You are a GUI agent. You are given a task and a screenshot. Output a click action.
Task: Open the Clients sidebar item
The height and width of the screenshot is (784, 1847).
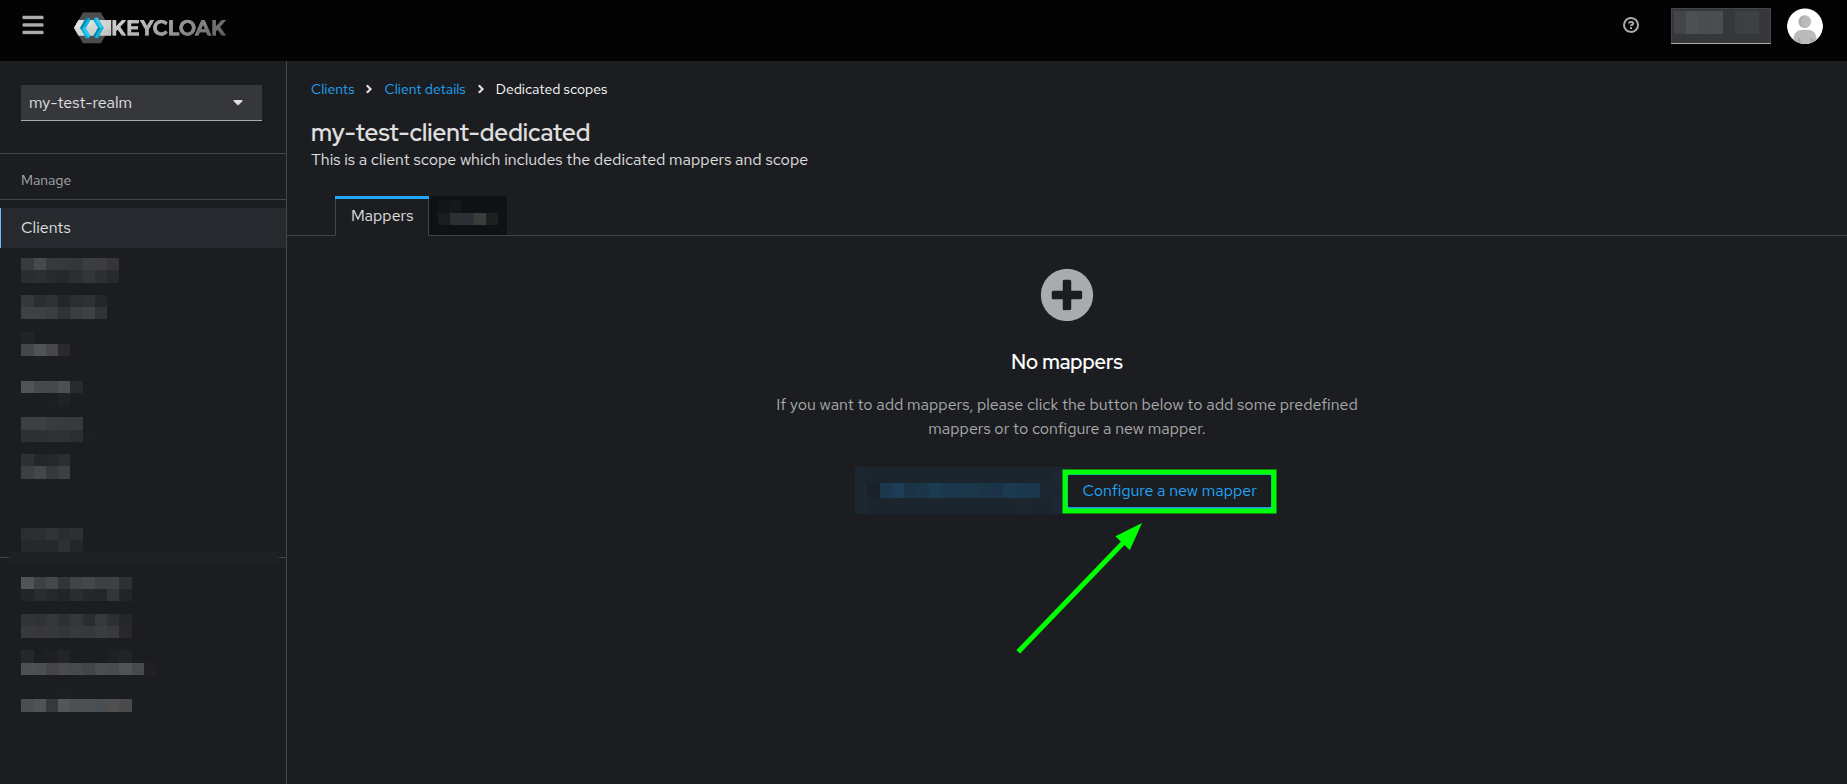[143, 227]
